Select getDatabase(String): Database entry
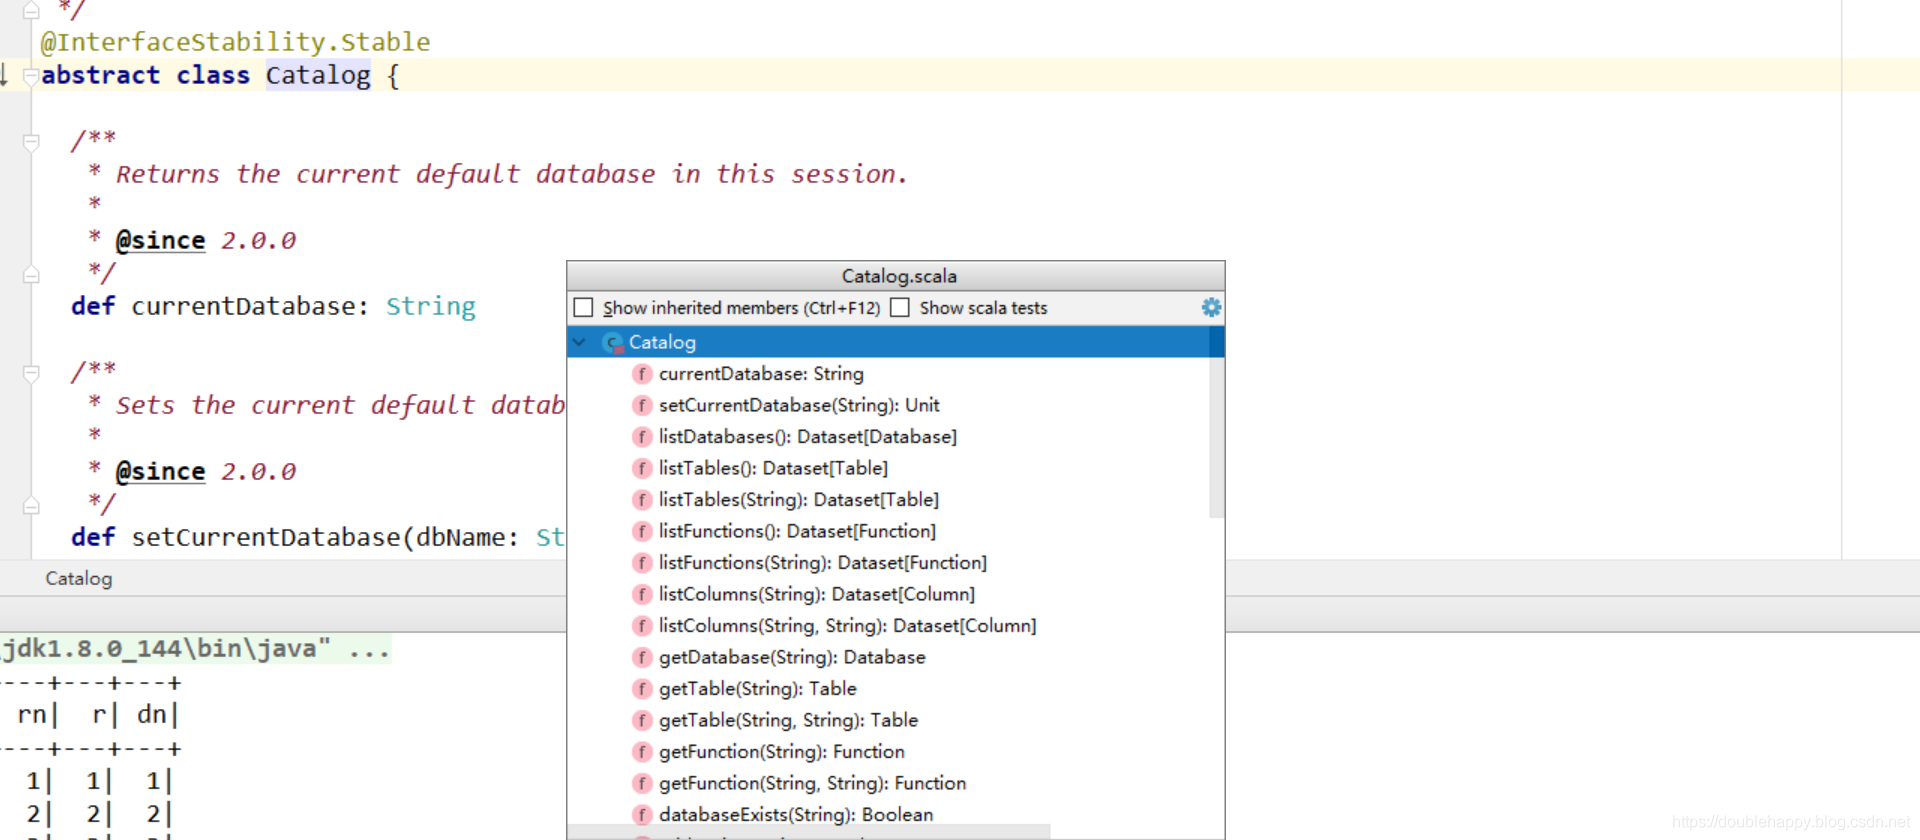 pyautogui.click(x=792, y=657)
